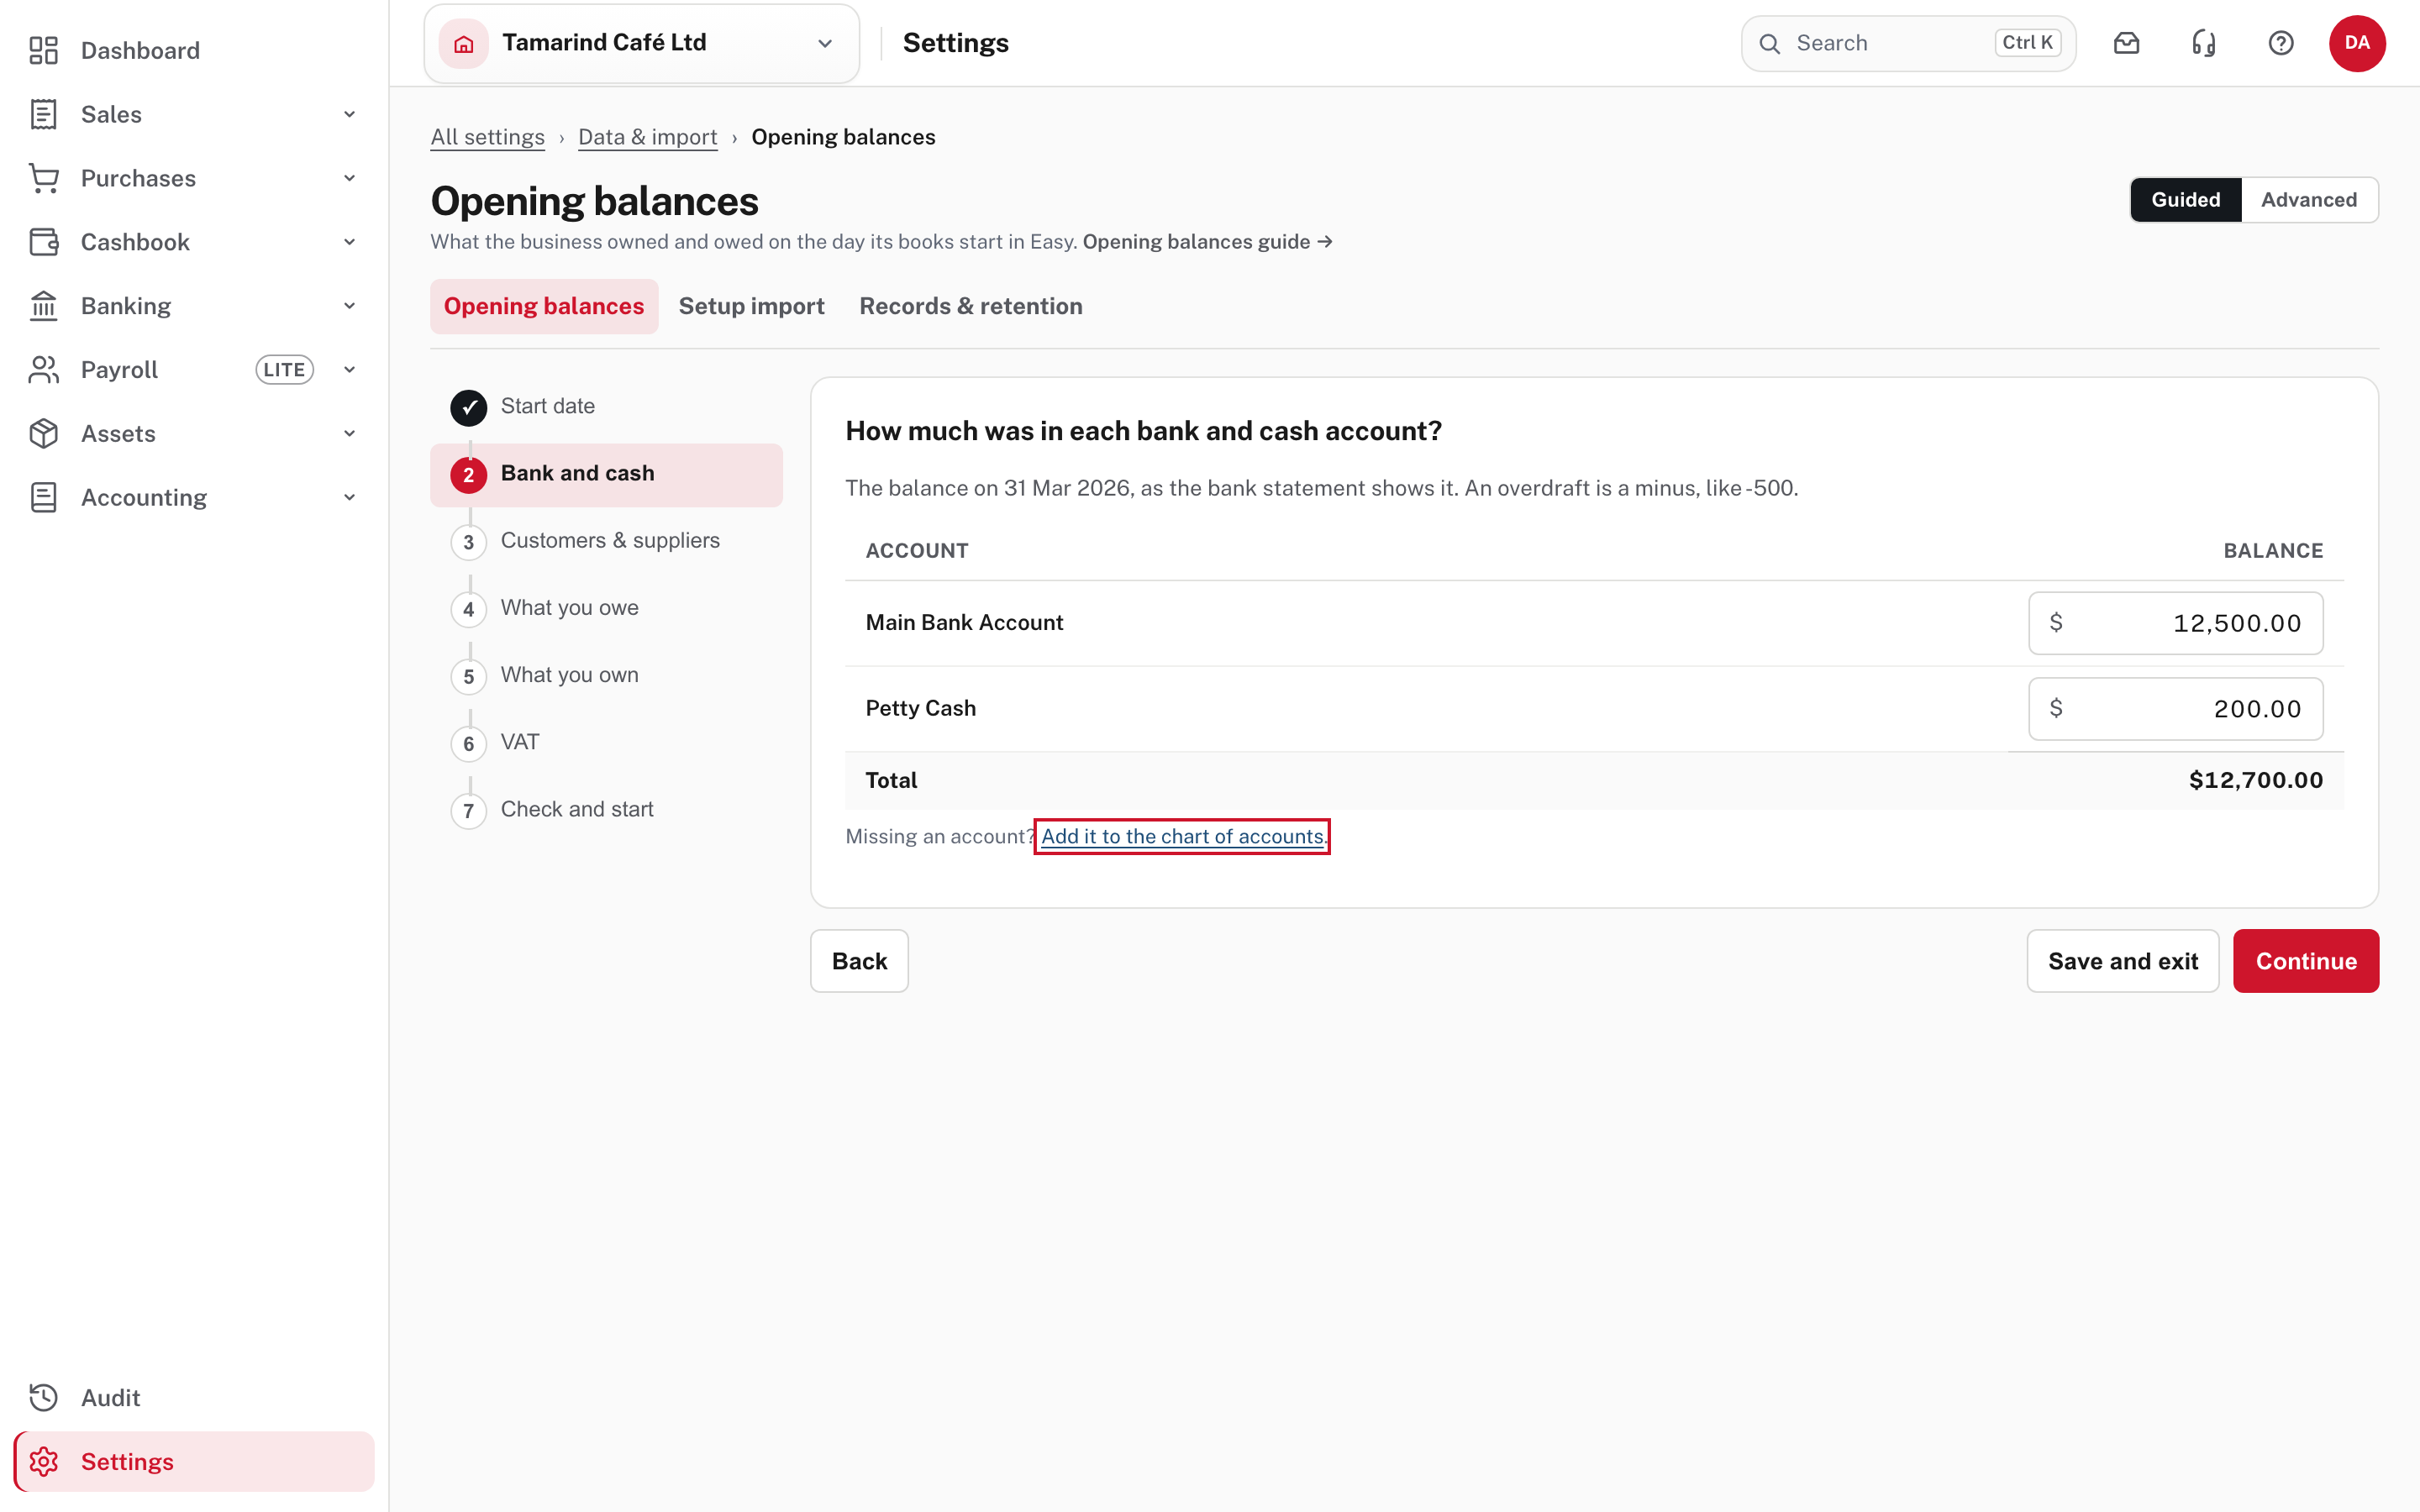This screenshot has height=1512, width=2420.
Task: Go to All settings breadcrumb
Action: coord(488,137)
